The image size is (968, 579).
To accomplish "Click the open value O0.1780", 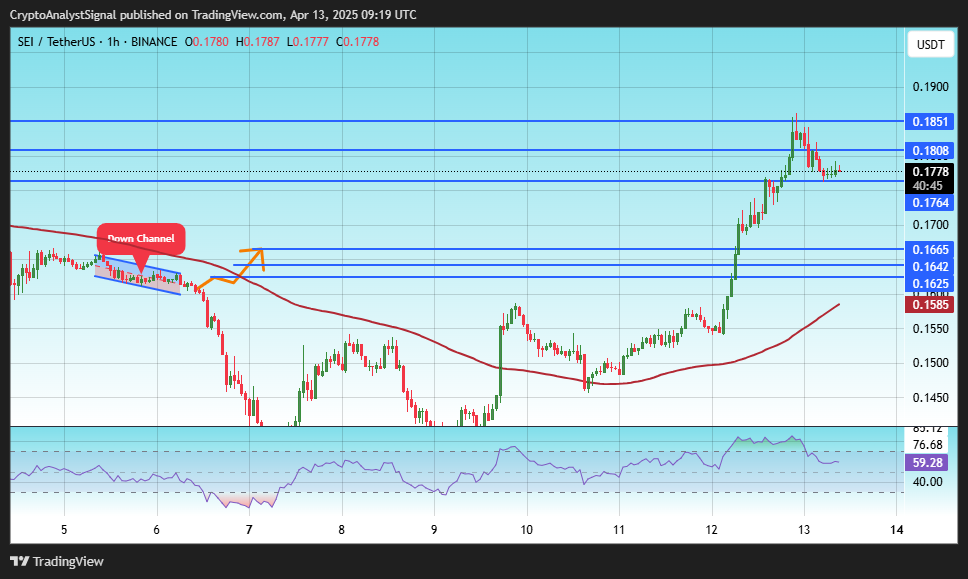I will (x=207, y=42).
